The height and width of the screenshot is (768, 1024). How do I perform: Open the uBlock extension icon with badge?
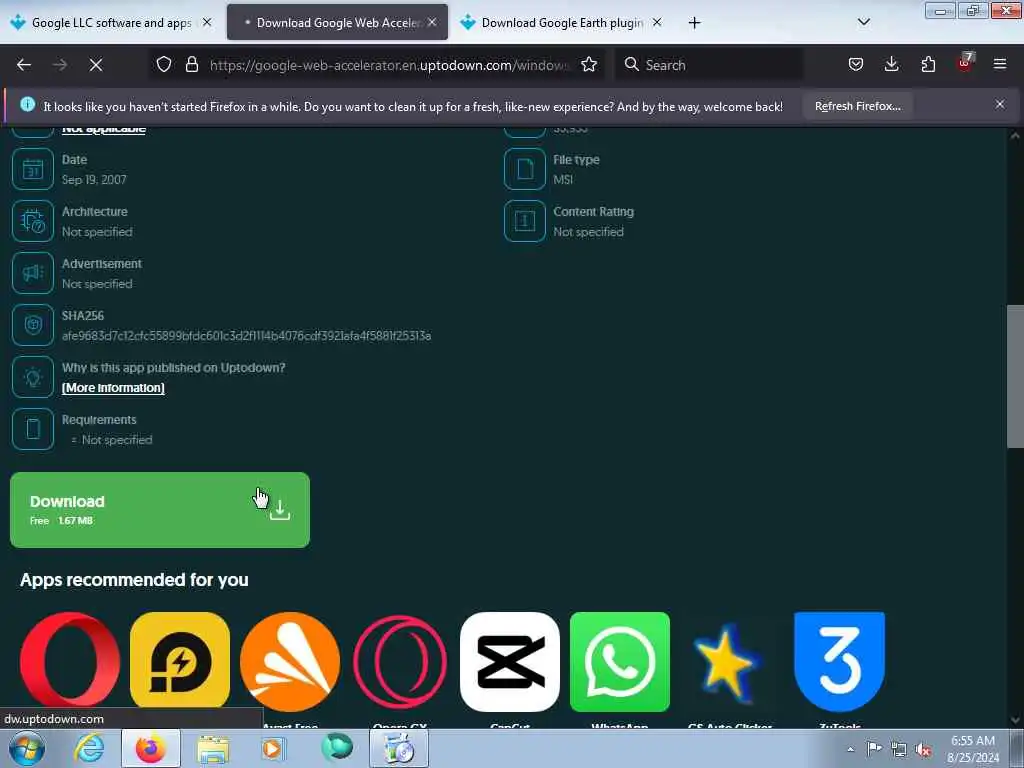965,63
